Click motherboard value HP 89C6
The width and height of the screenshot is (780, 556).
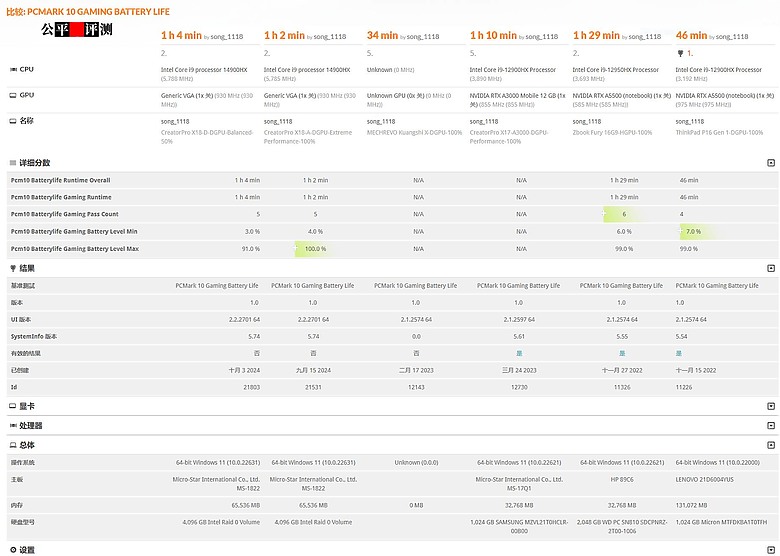click(622, 479)
